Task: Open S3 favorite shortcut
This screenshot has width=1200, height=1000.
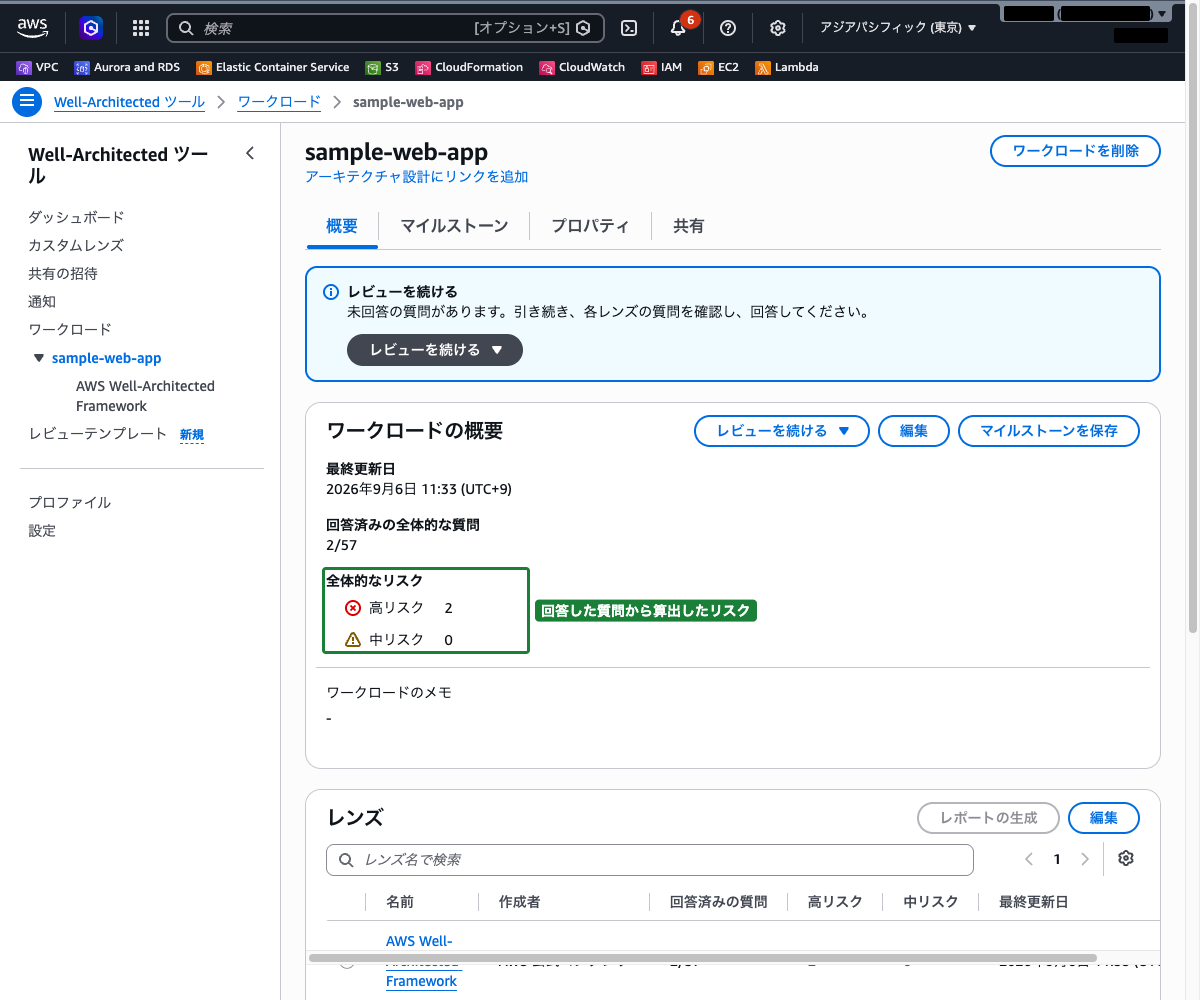Action: [x=382, y=67]
